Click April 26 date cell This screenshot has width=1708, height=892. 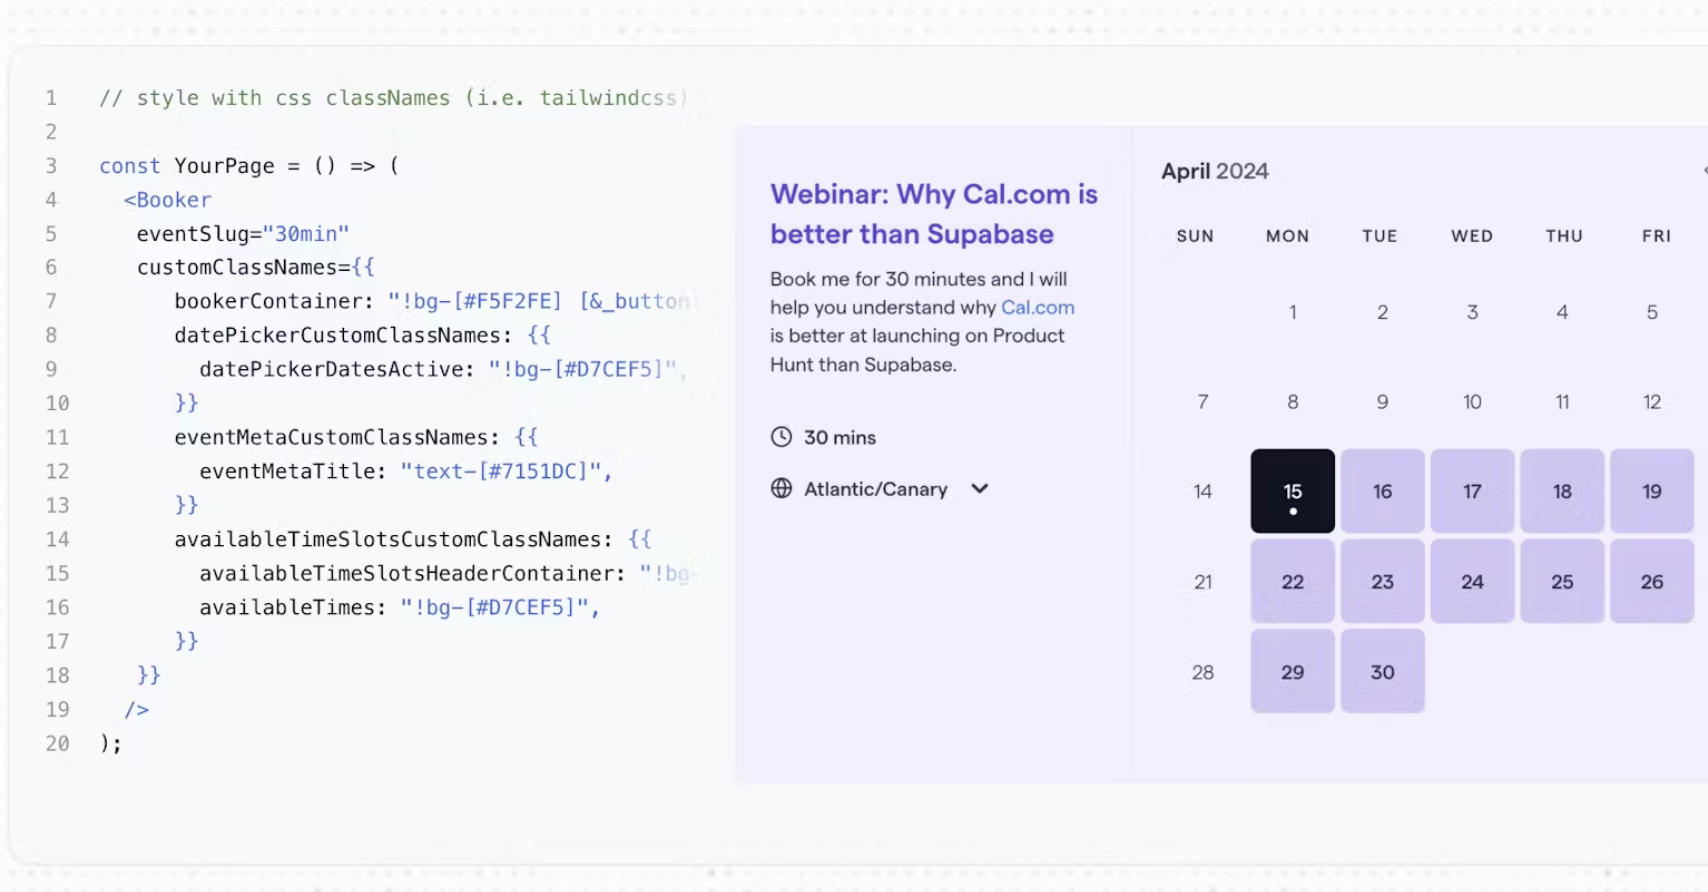point(1652,581)
